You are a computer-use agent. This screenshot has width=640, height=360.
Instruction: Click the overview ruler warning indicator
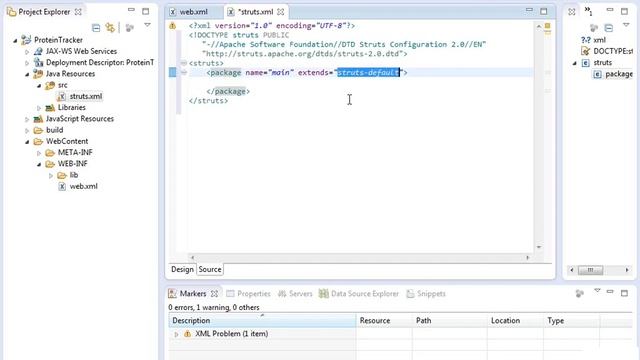point(548,26)
